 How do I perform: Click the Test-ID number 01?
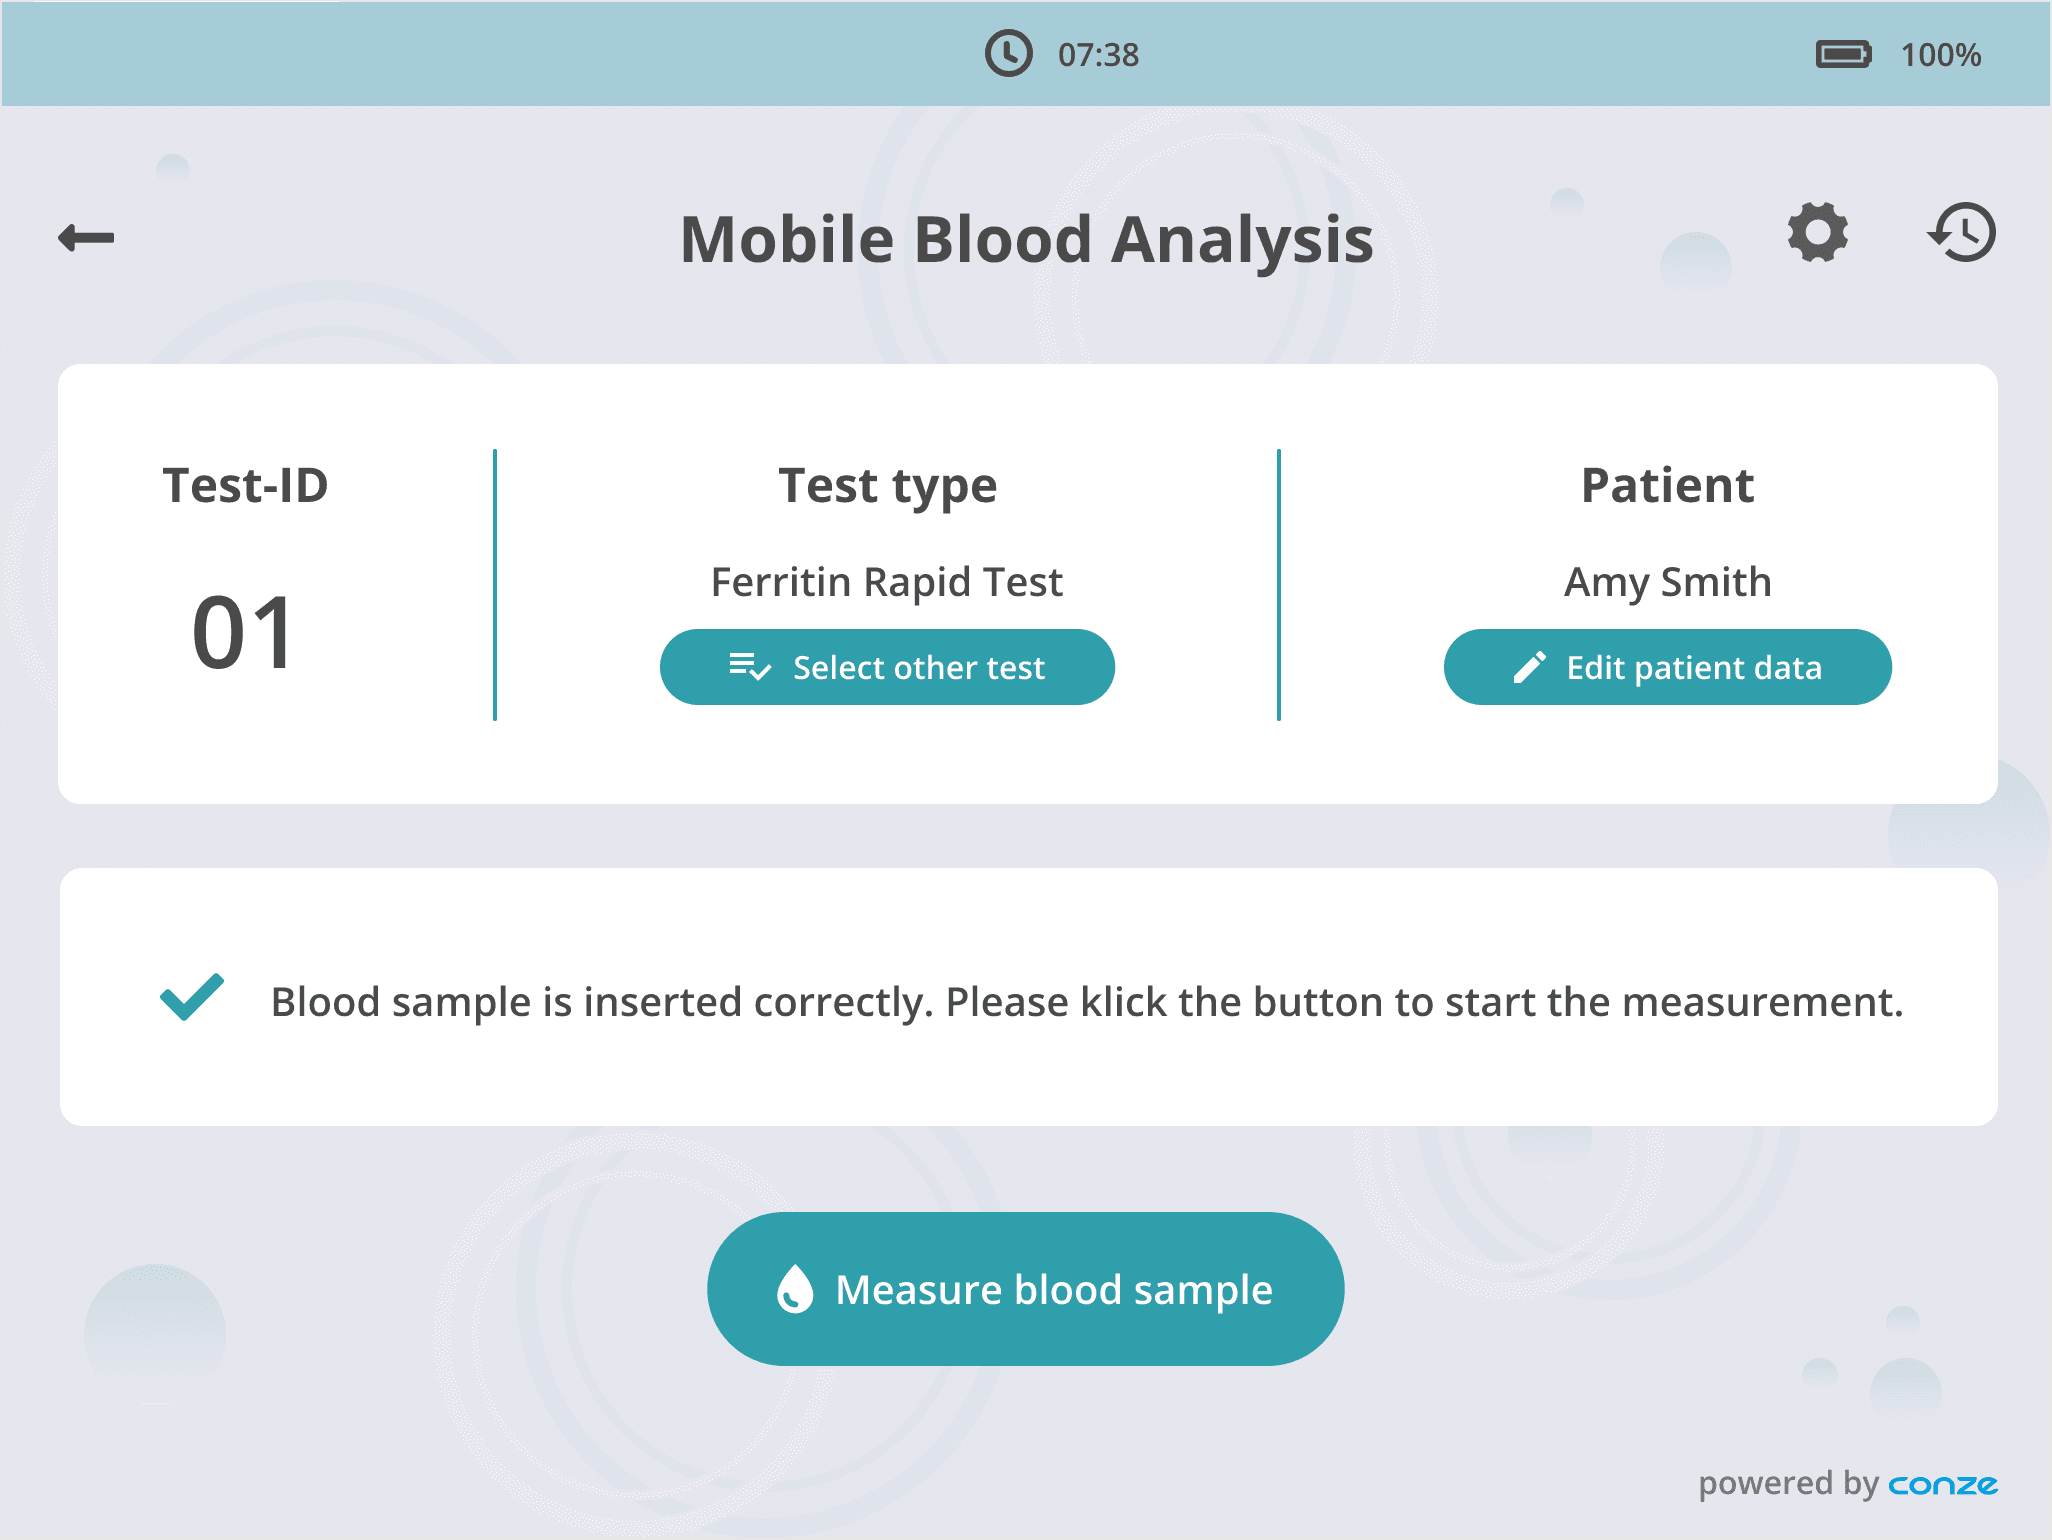243,632
